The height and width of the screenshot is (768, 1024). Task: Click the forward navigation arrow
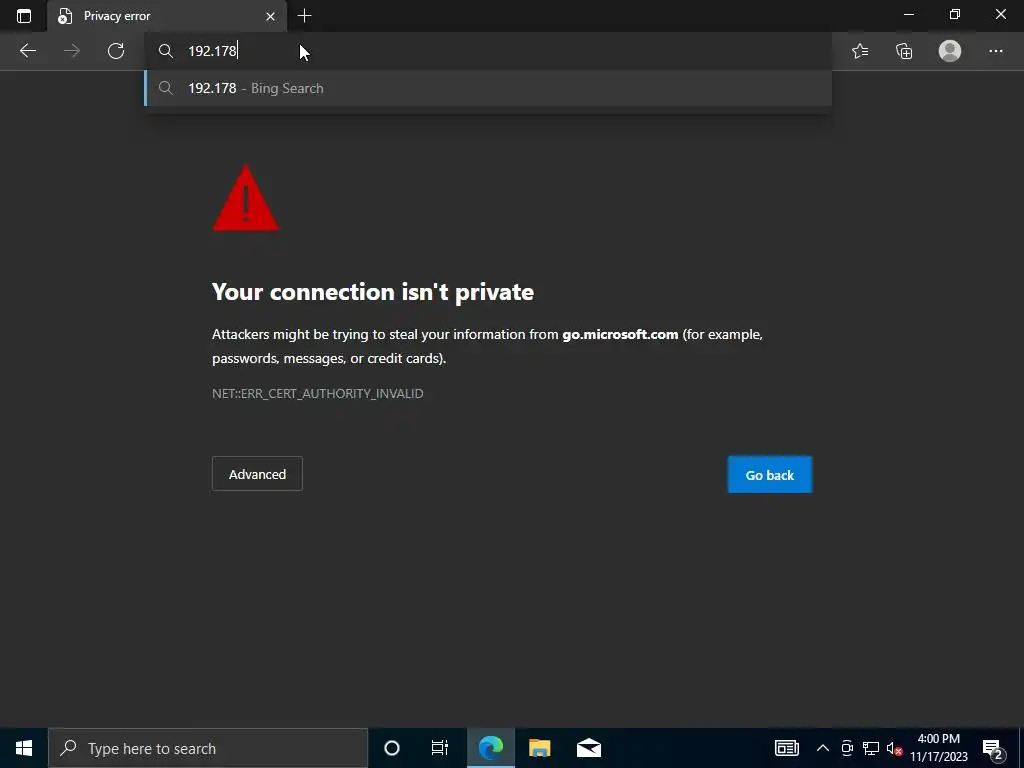point(72,51)
